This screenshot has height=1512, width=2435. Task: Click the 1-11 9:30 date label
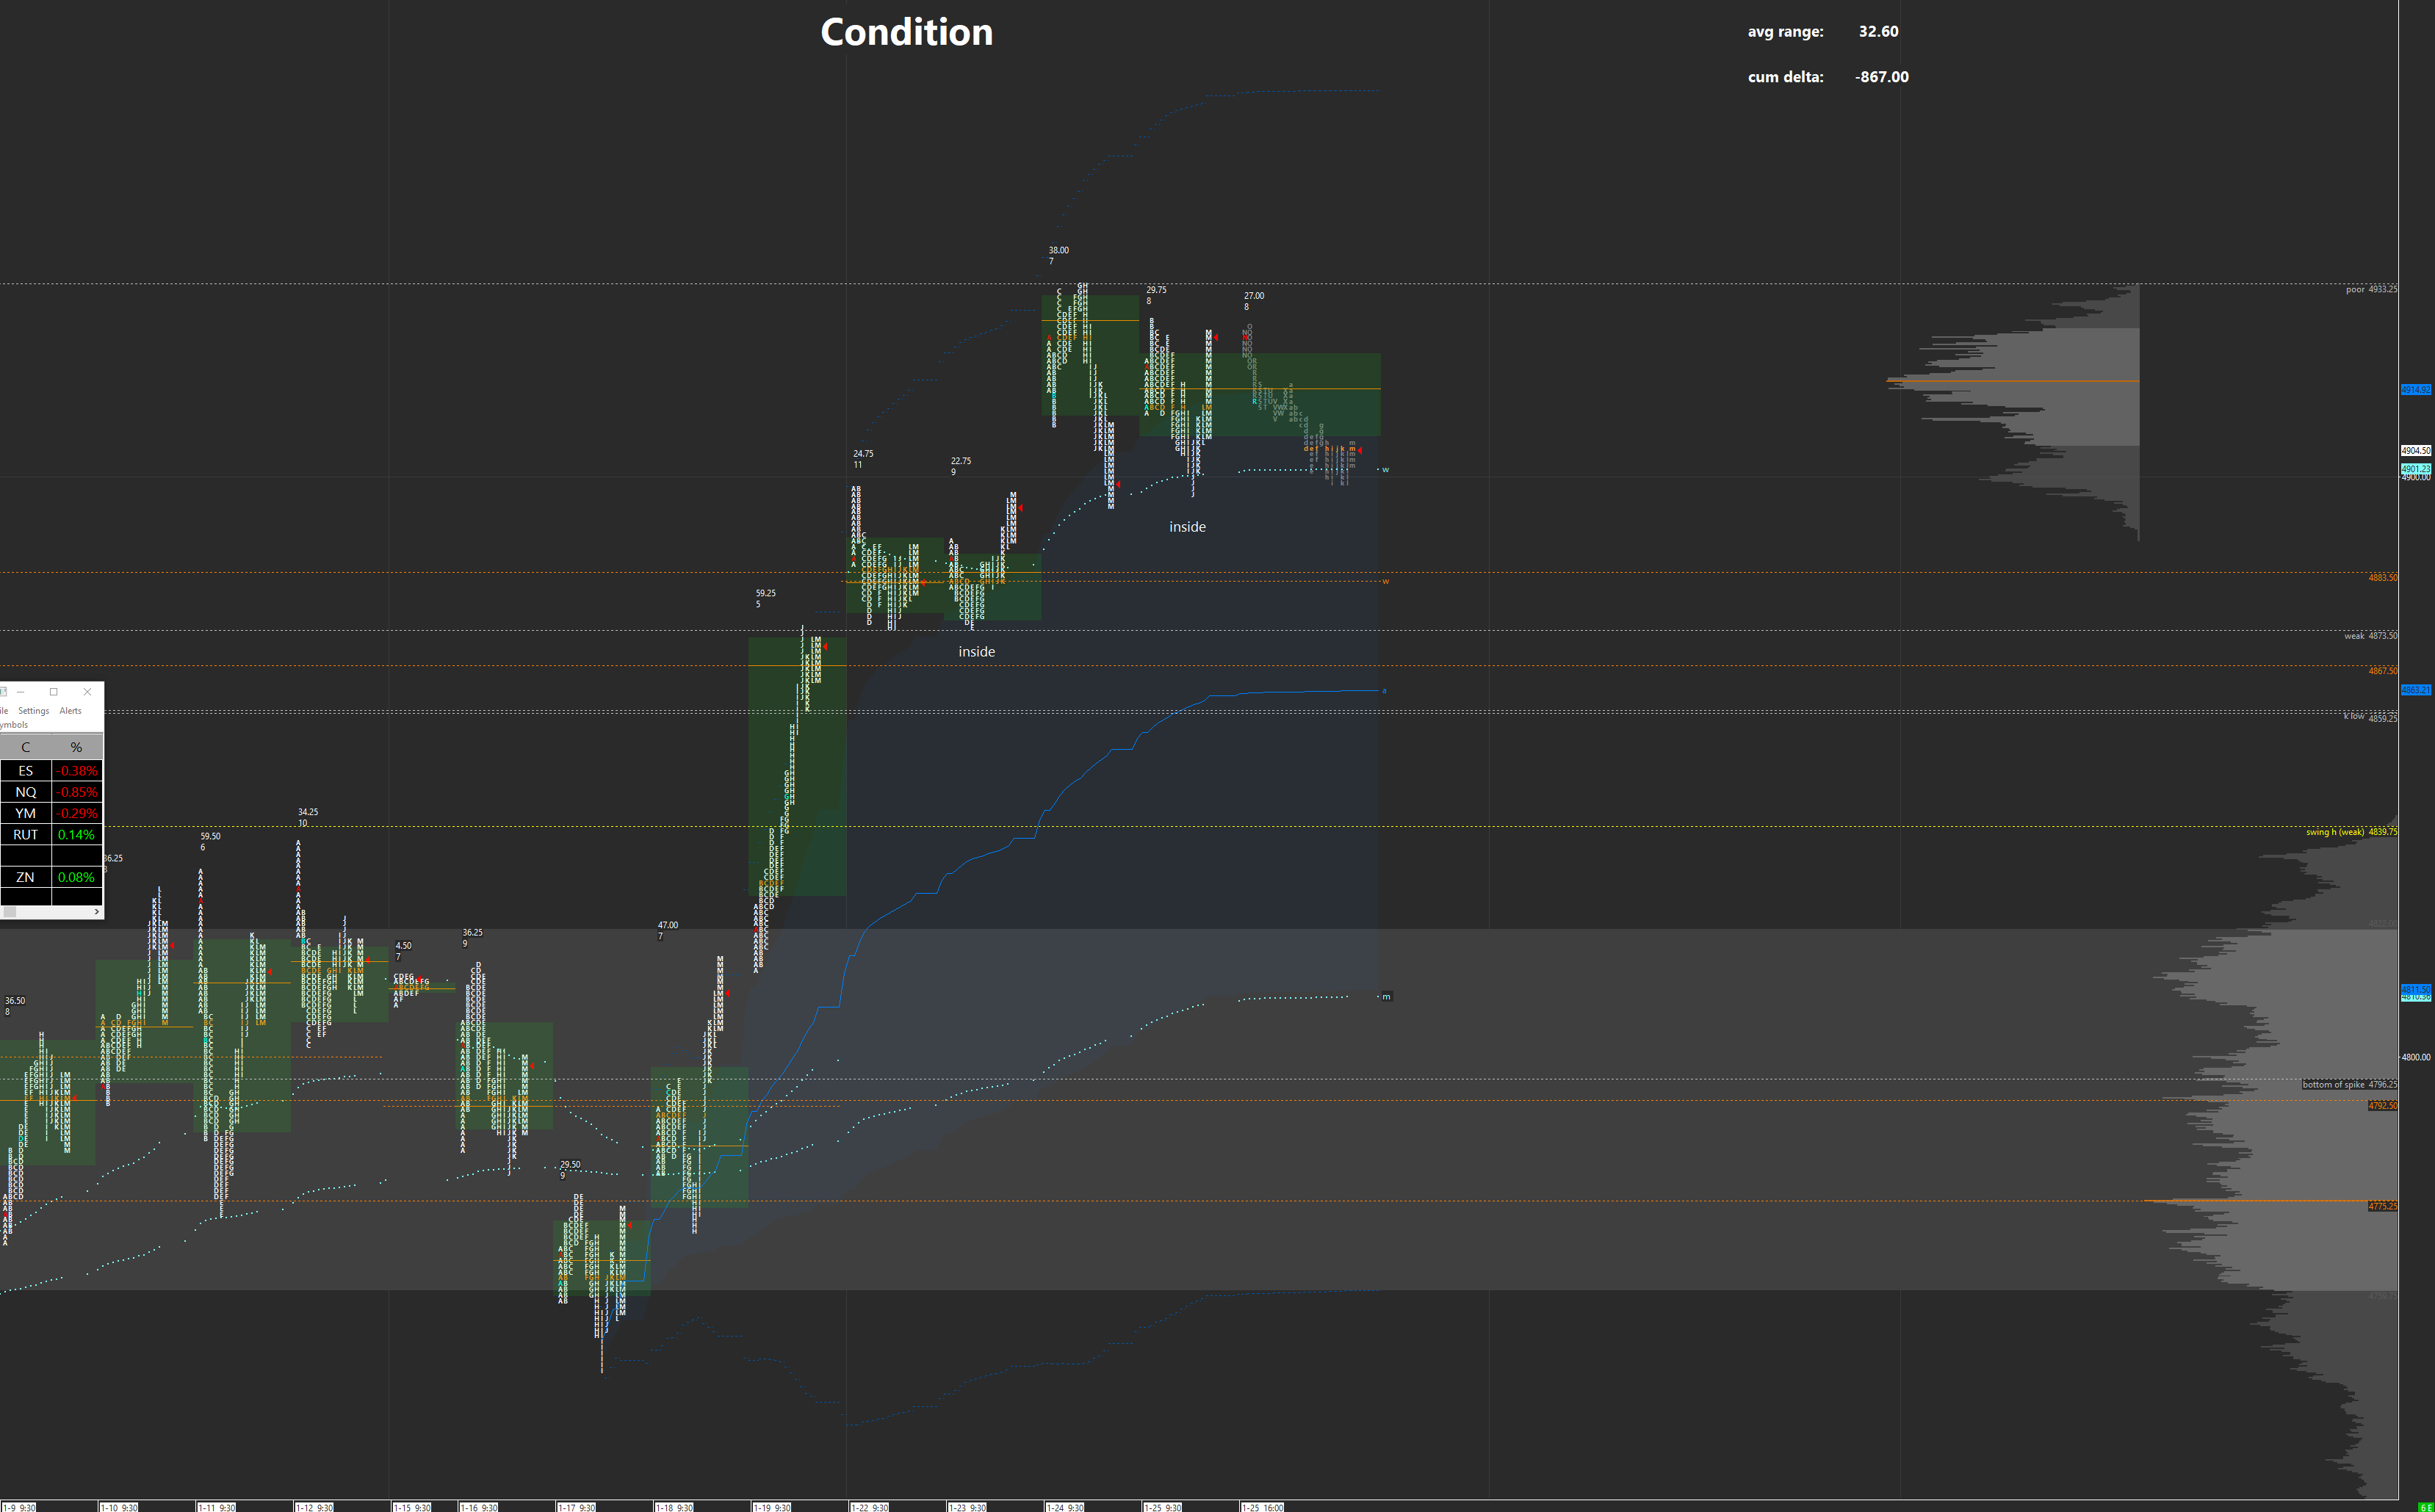coord(216,1507)
